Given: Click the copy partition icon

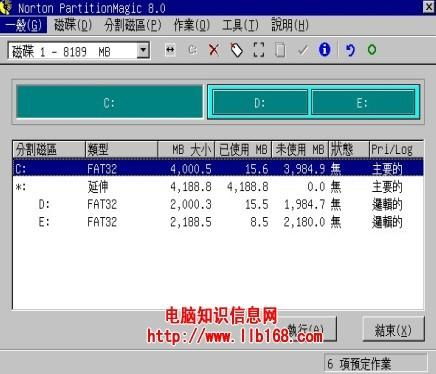Looking at the screenshot, I should click(280, 50).
